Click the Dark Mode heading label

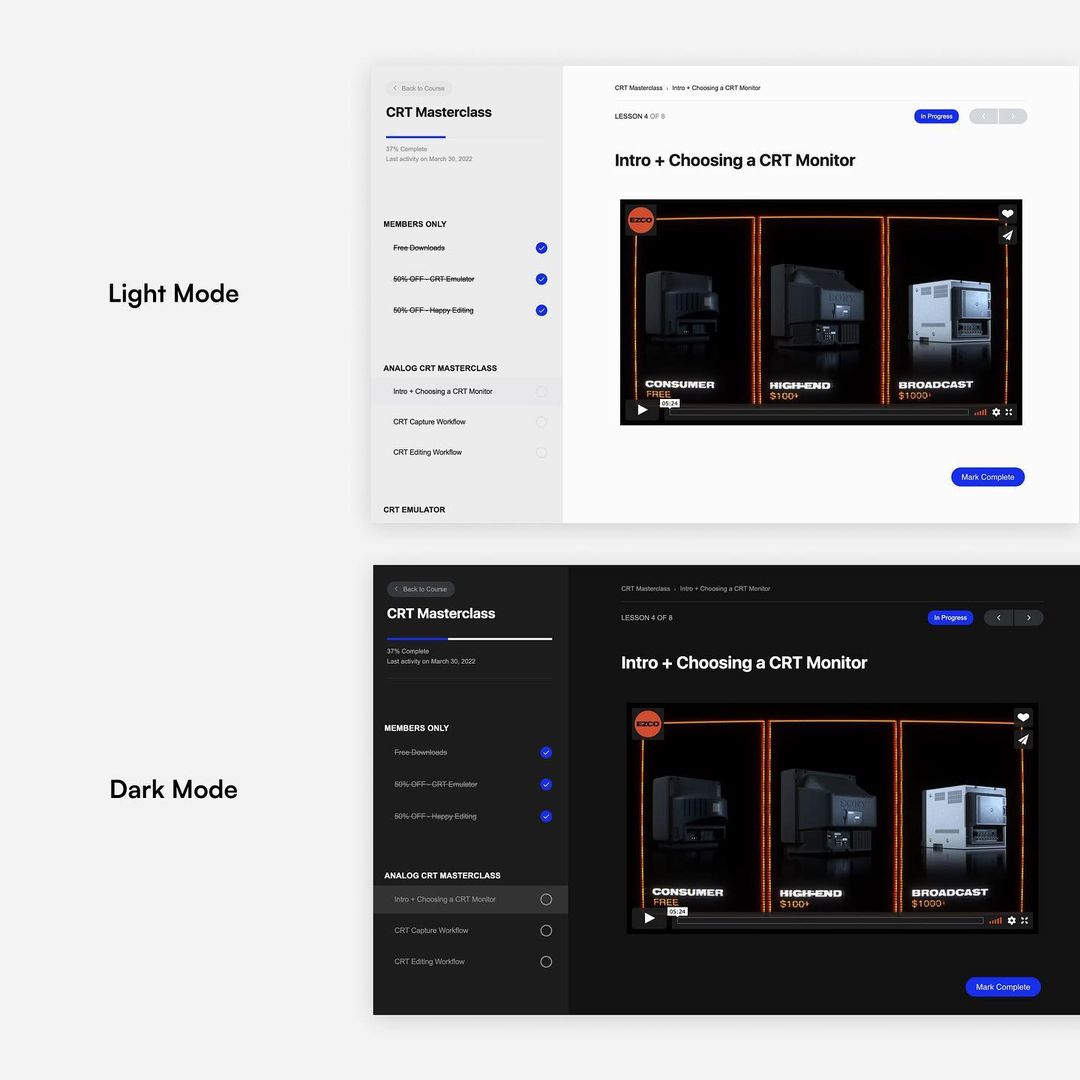point(174,789)
